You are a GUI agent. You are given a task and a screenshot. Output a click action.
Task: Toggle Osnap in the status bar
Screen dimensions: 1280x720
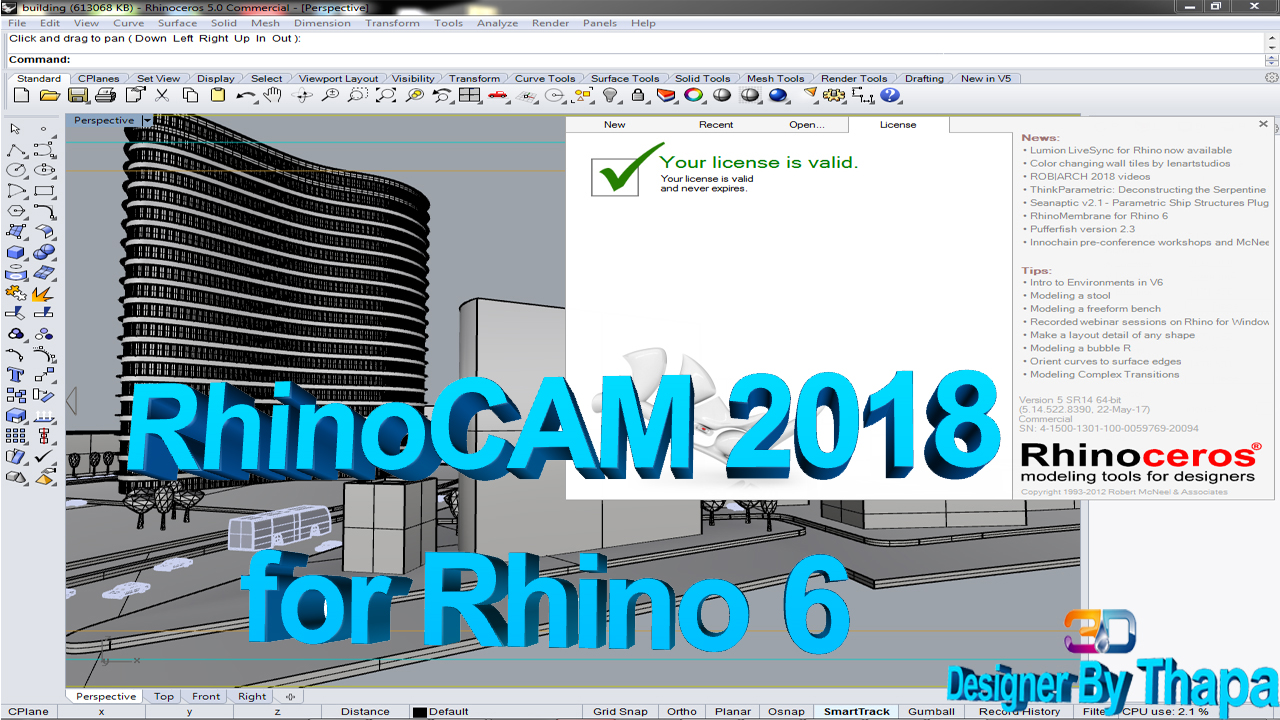coord(786,712)
